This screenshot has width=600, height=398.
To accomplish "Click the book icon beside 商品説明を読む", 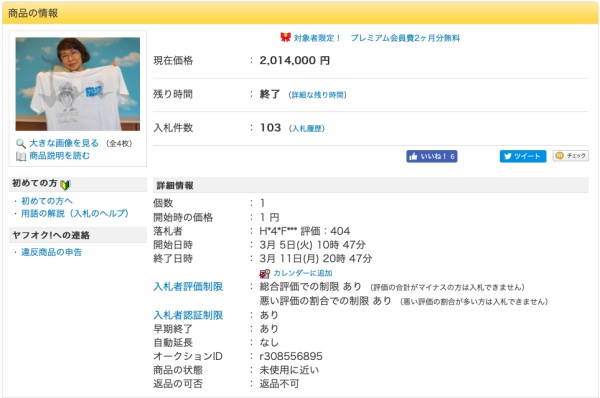I will pyautogui.click(x=21, y=156).
